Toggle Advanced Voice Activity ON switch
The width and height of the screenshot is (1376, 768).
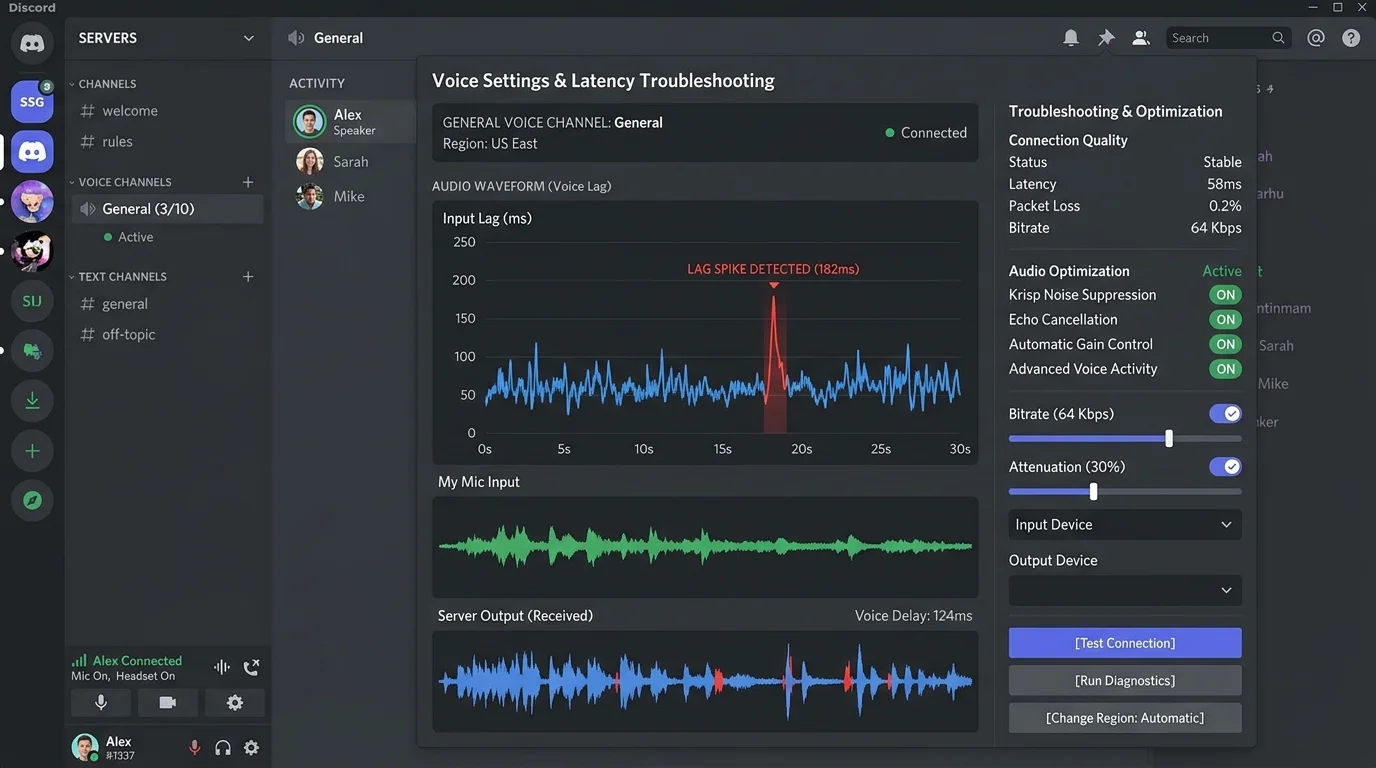pyautogui.click(x=1225, y=369)
